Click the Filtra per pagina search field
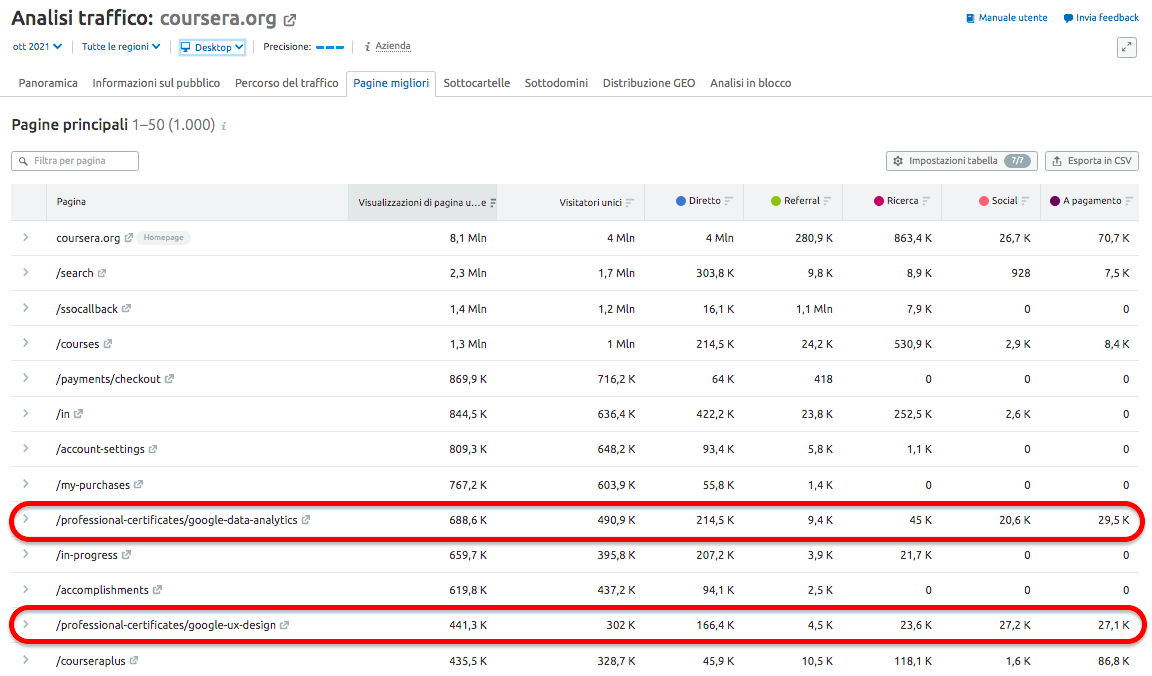The image size is (1152, 676). click(x=75, y=161)
